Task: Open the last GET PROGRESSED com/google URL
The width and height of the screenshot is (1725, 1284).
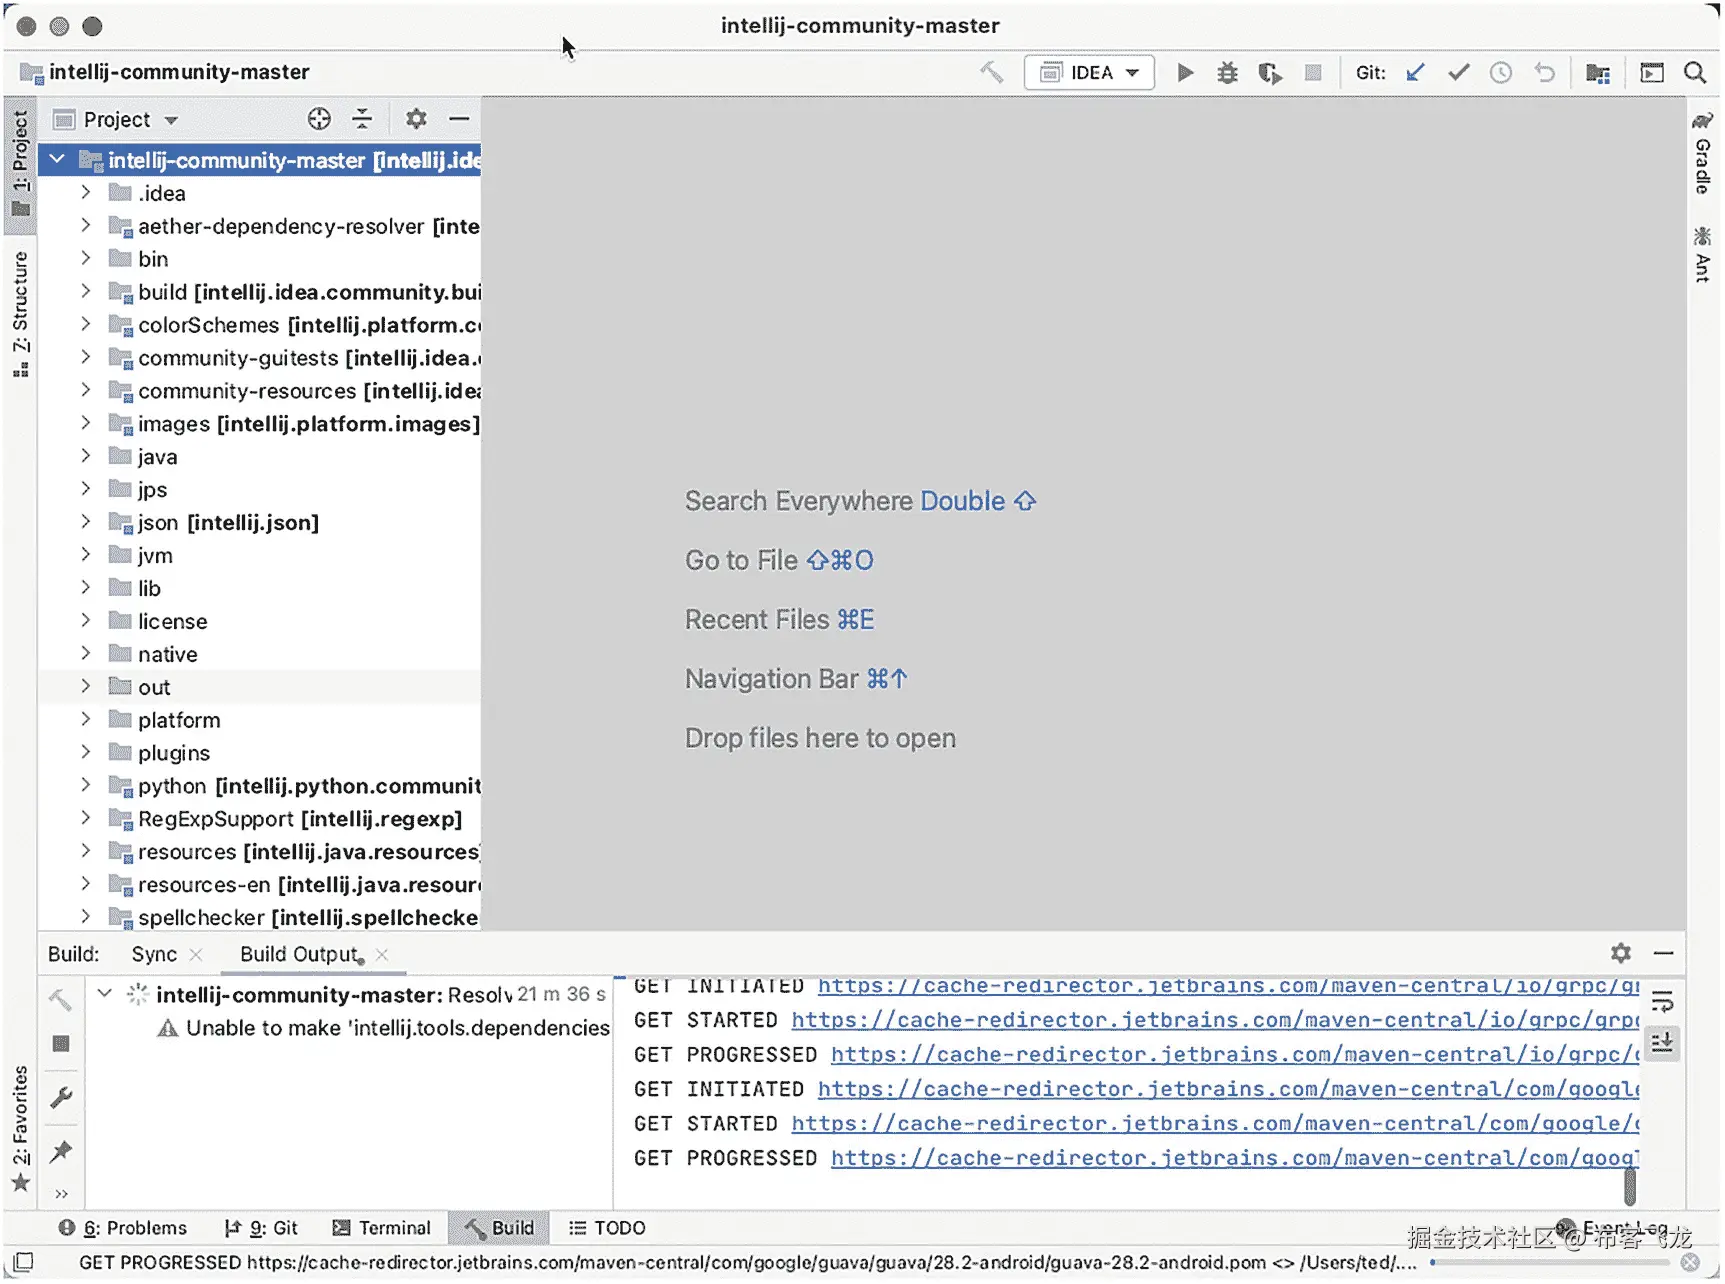Action: tap(1235, 1158)
